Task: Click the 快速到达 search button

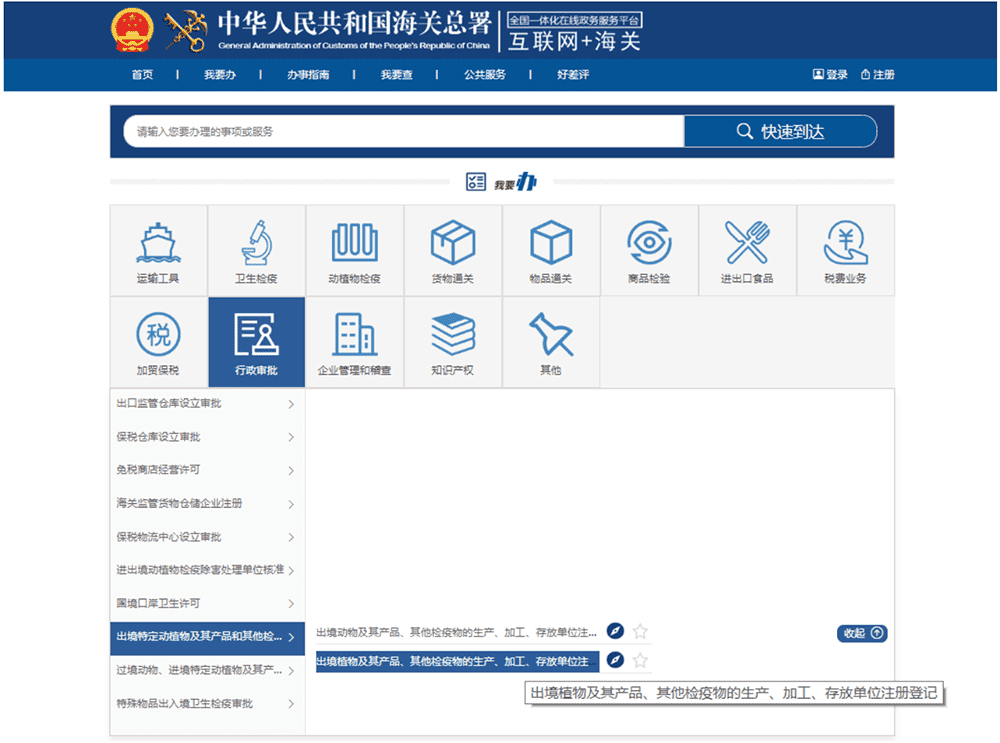Action: click(780, 131)
